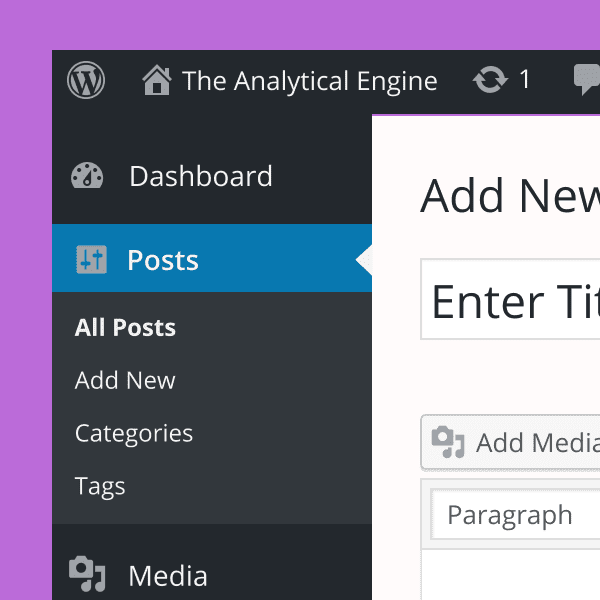Open comments via the speech bubble icon

587,80
